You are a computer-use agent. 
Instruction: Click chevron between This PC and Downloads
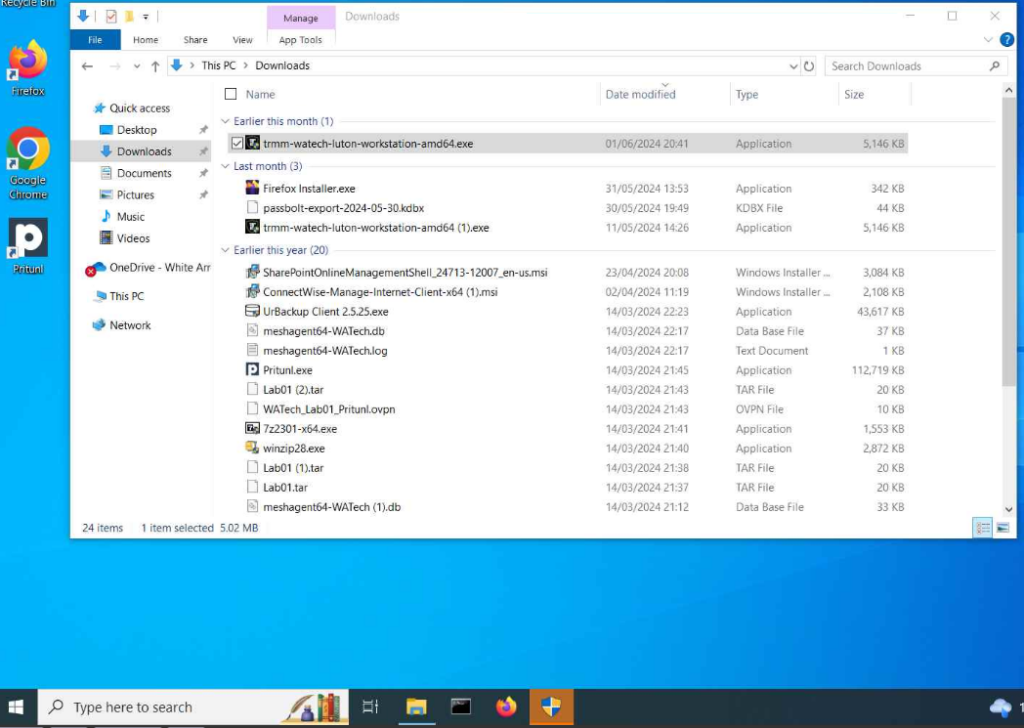coord(246,65)
